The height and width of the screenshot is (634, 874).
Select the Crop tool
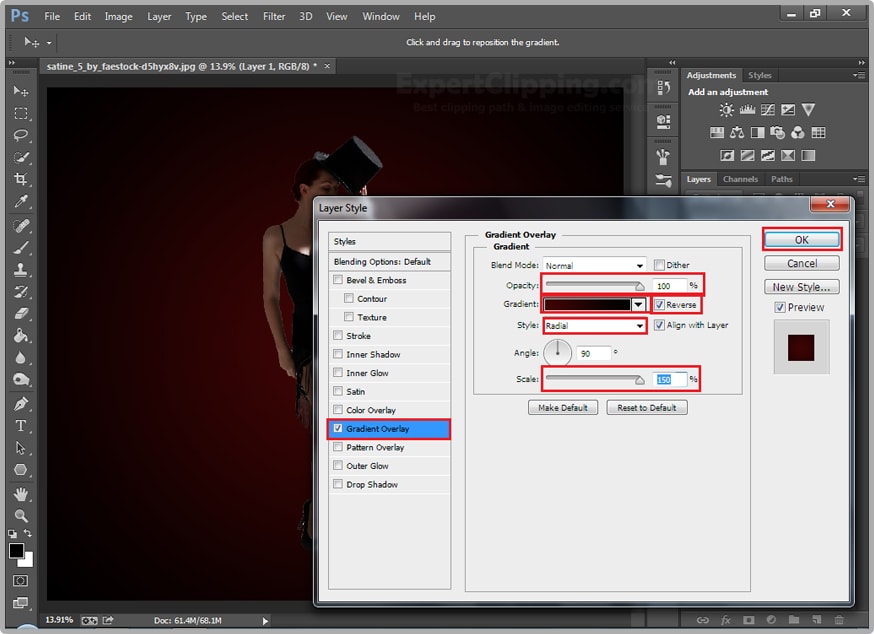(x=20, y=178)
